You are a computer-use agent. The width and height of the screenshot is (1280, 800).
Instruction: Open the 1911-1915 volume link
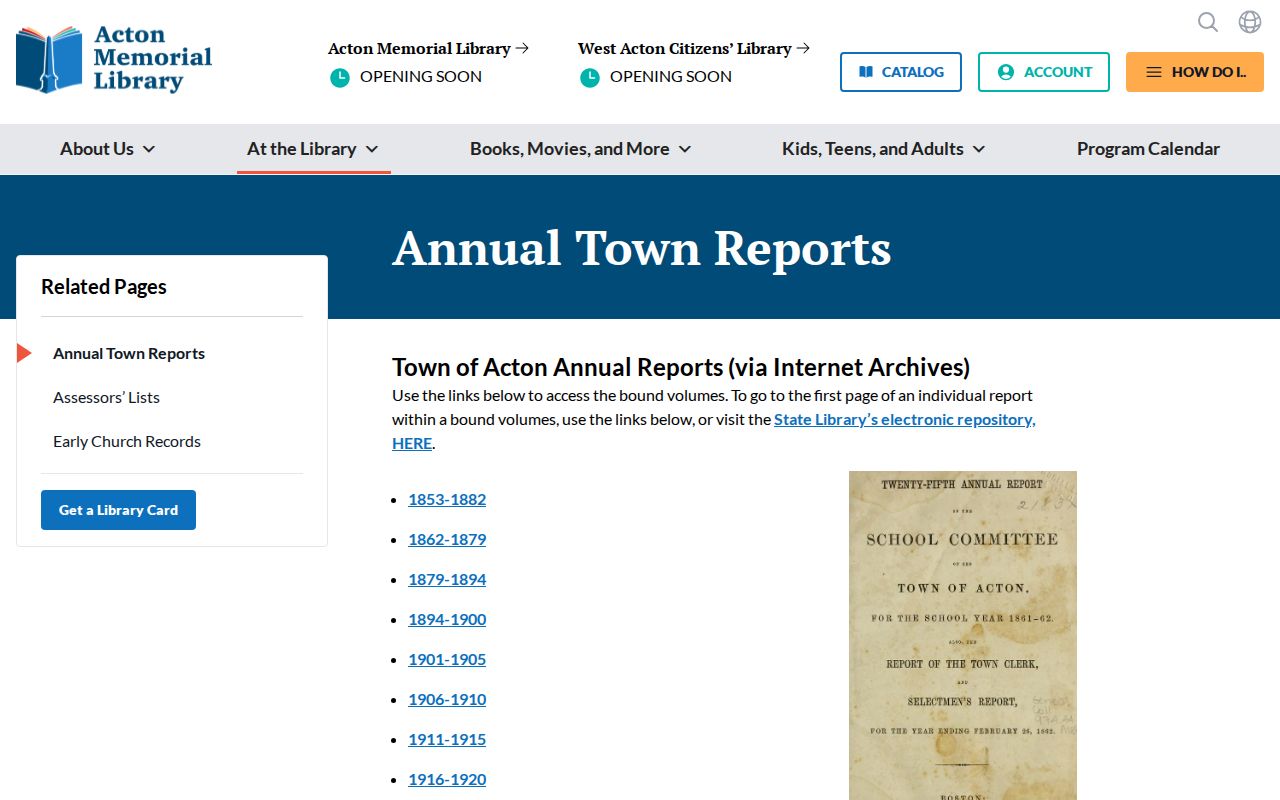point(447,739)
